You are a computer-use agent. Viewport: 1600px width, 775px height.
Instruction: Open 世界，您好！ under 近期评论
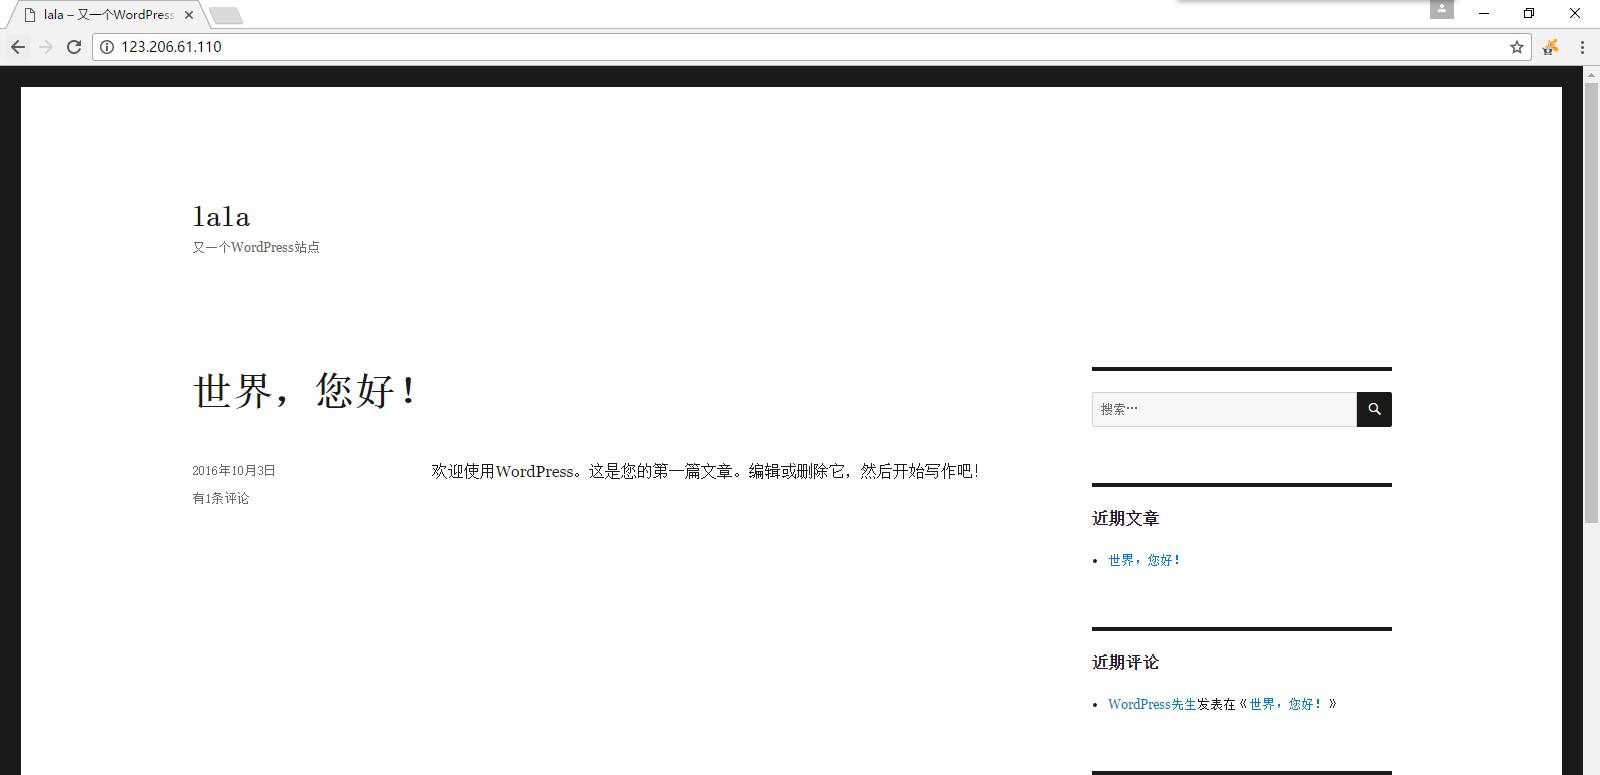[1286, 704]
